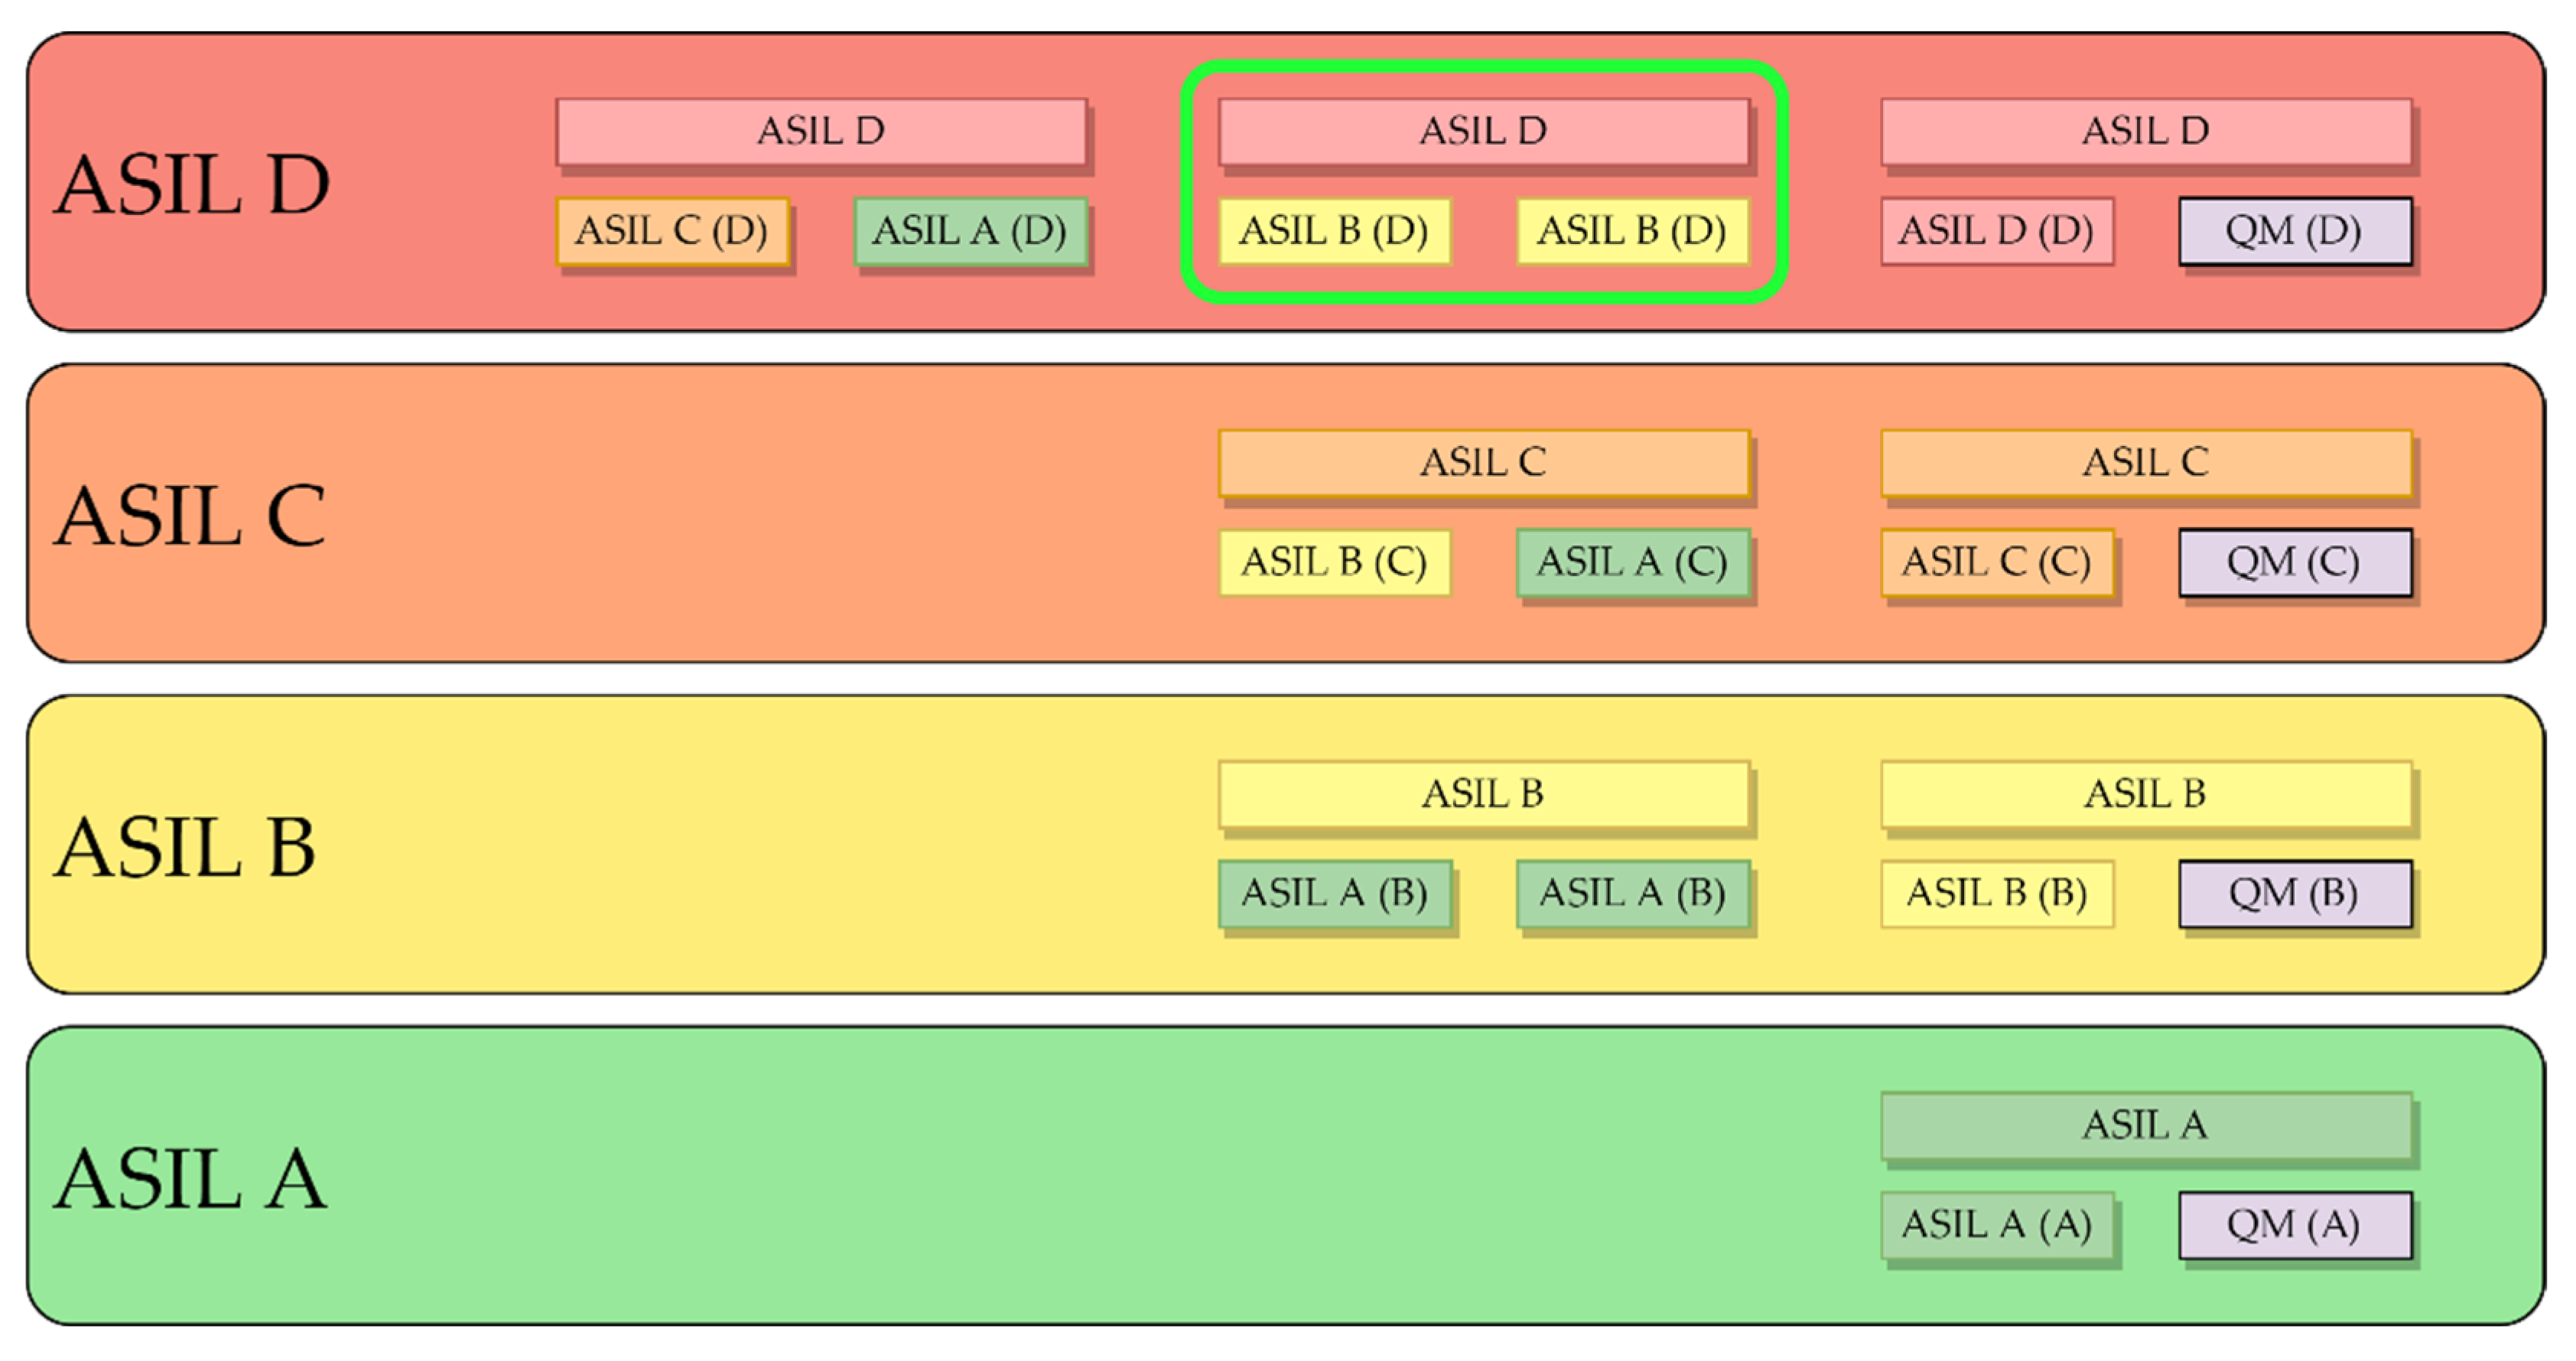Click the ASIL A header bar
2576x1361 pixels.
point(2145,1125)
